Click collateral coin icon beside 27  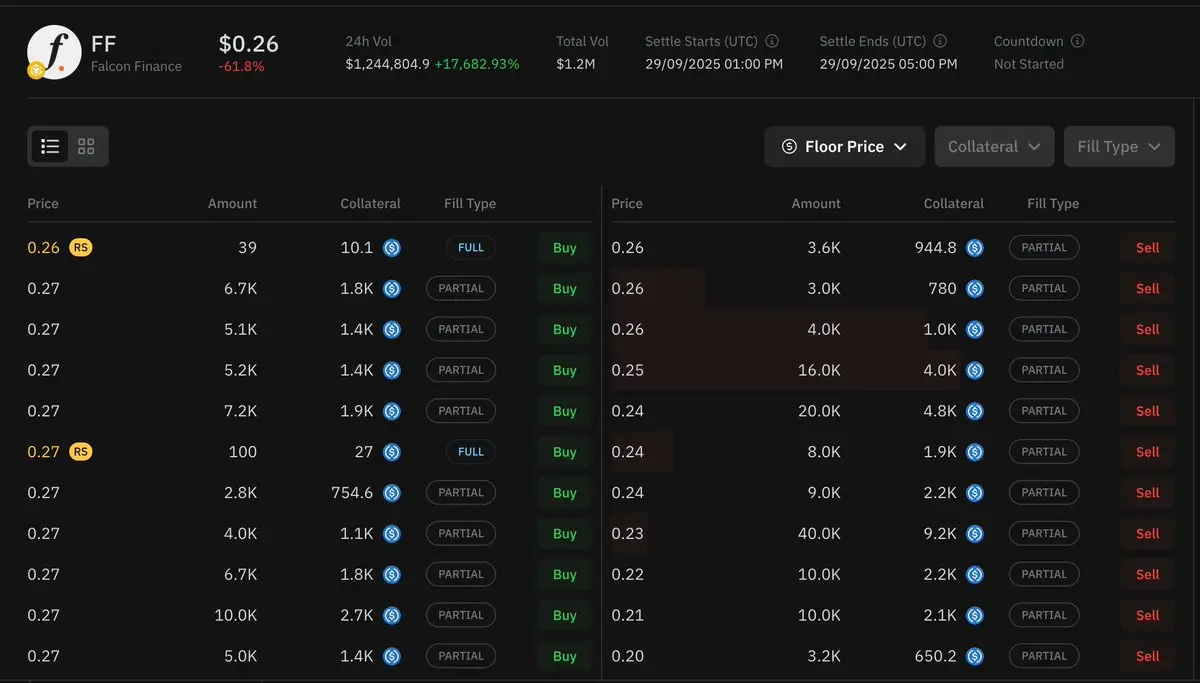[x=392, y=451]
